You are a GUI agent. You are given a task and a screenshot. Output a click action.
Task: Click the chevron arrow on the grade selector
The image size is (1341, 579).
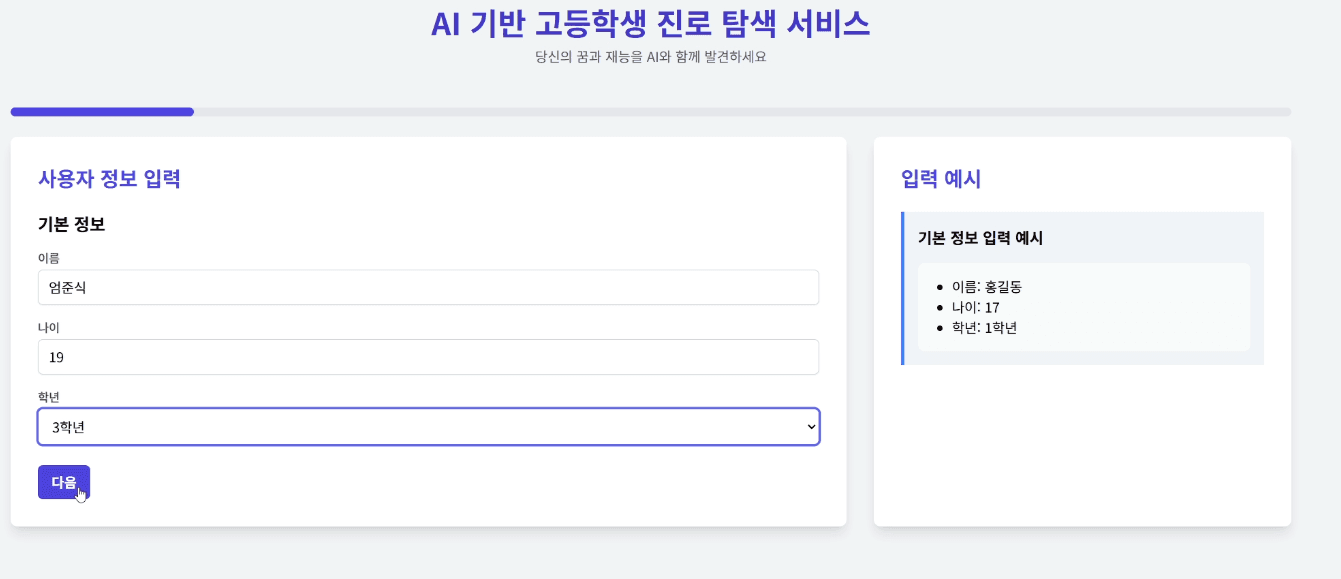tap(810, 426)
